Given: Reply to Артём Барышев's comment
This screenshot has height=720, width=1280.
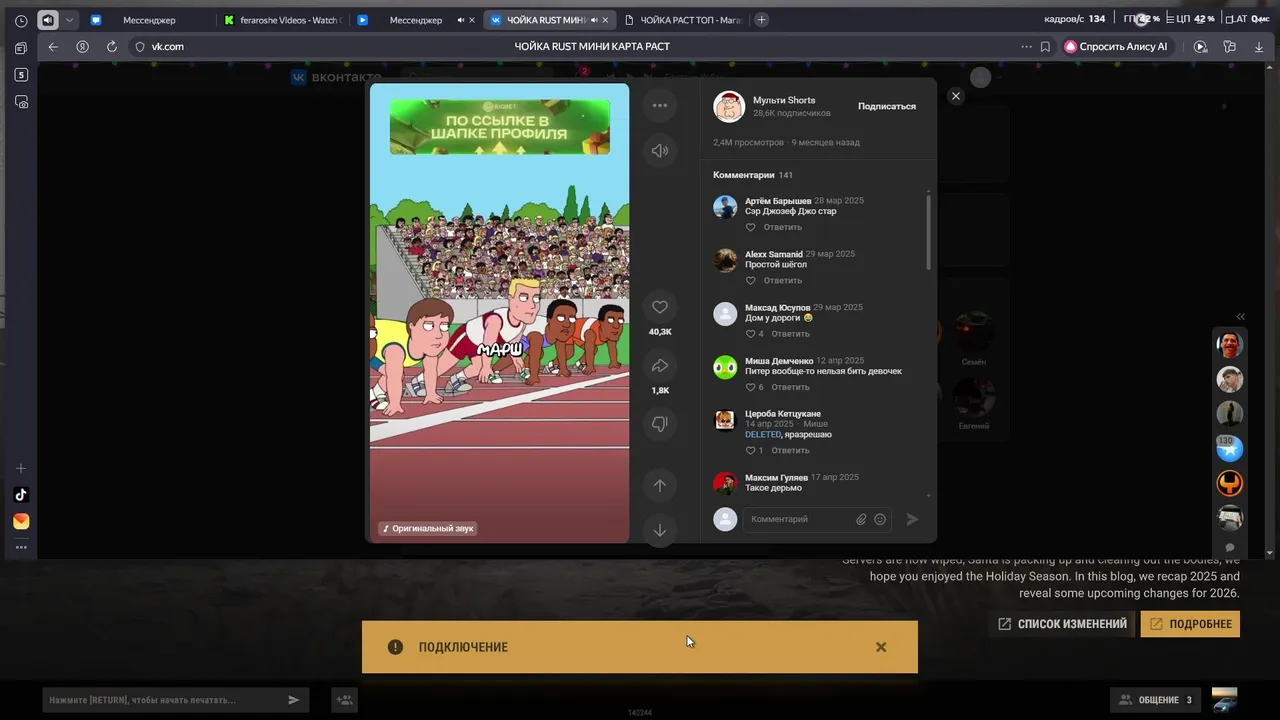Looking at the screenshot, I should click(x=783, y=227).
